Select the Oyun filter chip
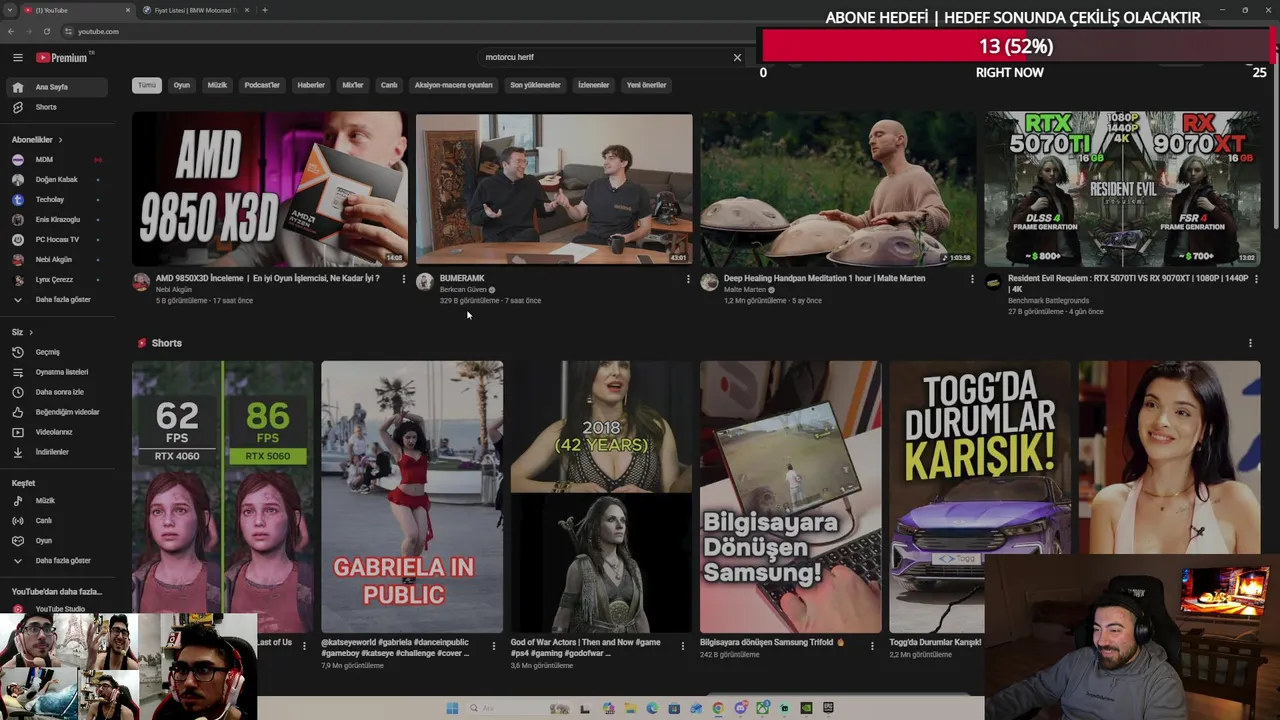This screenshot has width=1280, height=720. coord(182,85)
